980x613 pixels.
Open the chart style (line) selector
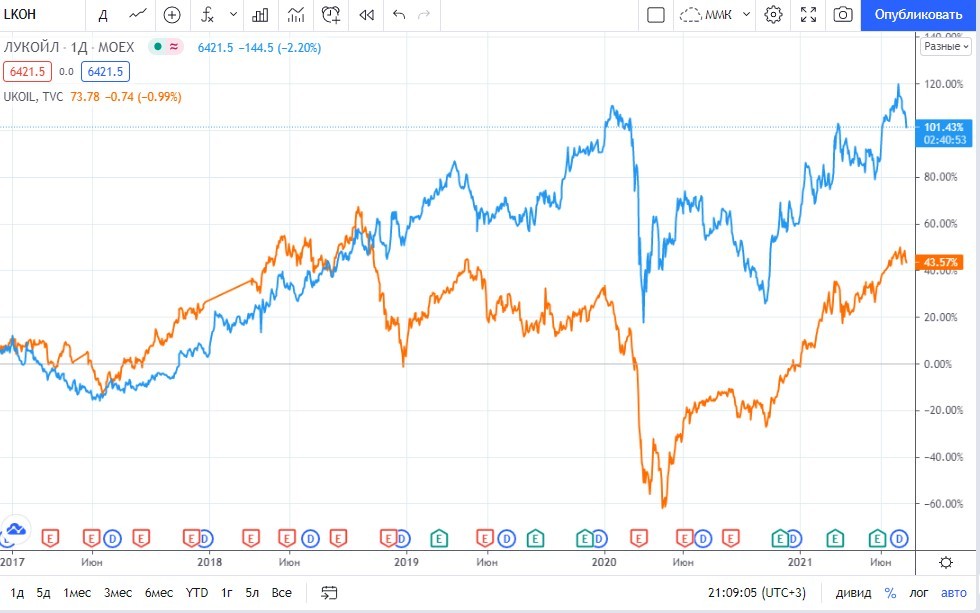point(138,15)
